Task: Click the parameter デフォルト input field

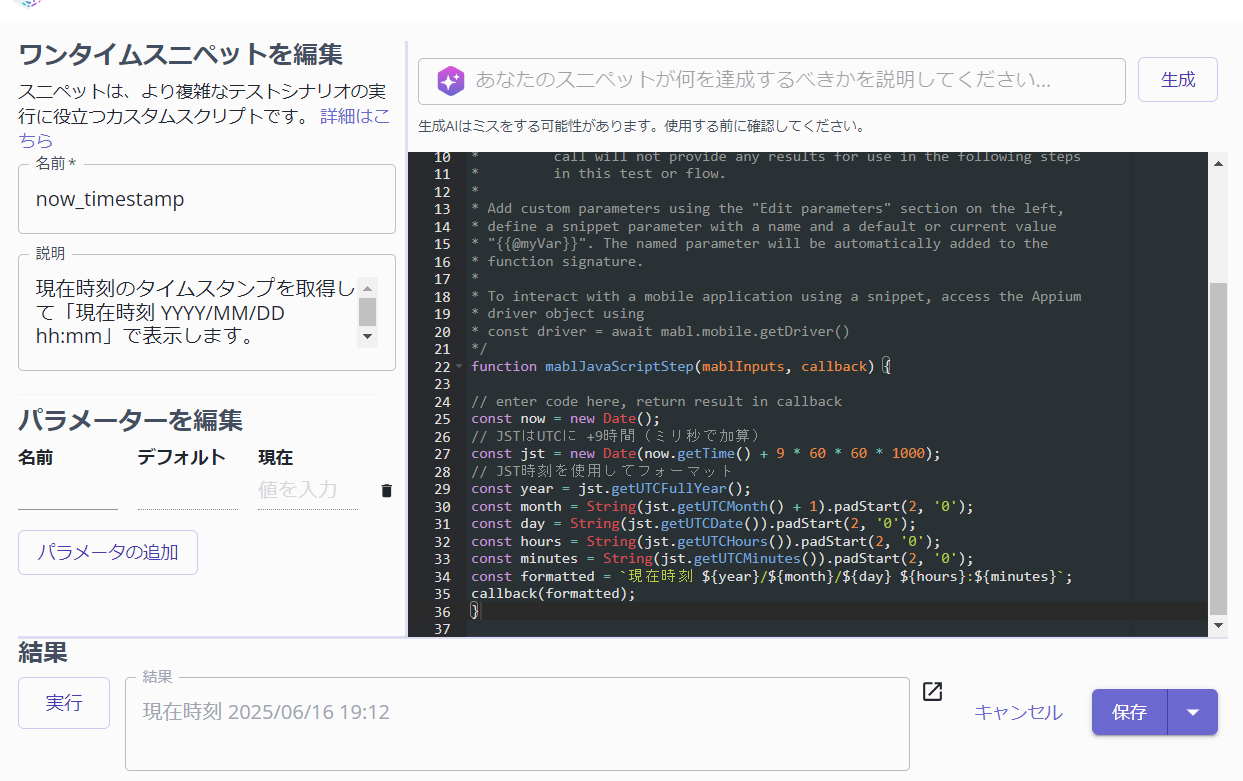Action: coord(188,490)
